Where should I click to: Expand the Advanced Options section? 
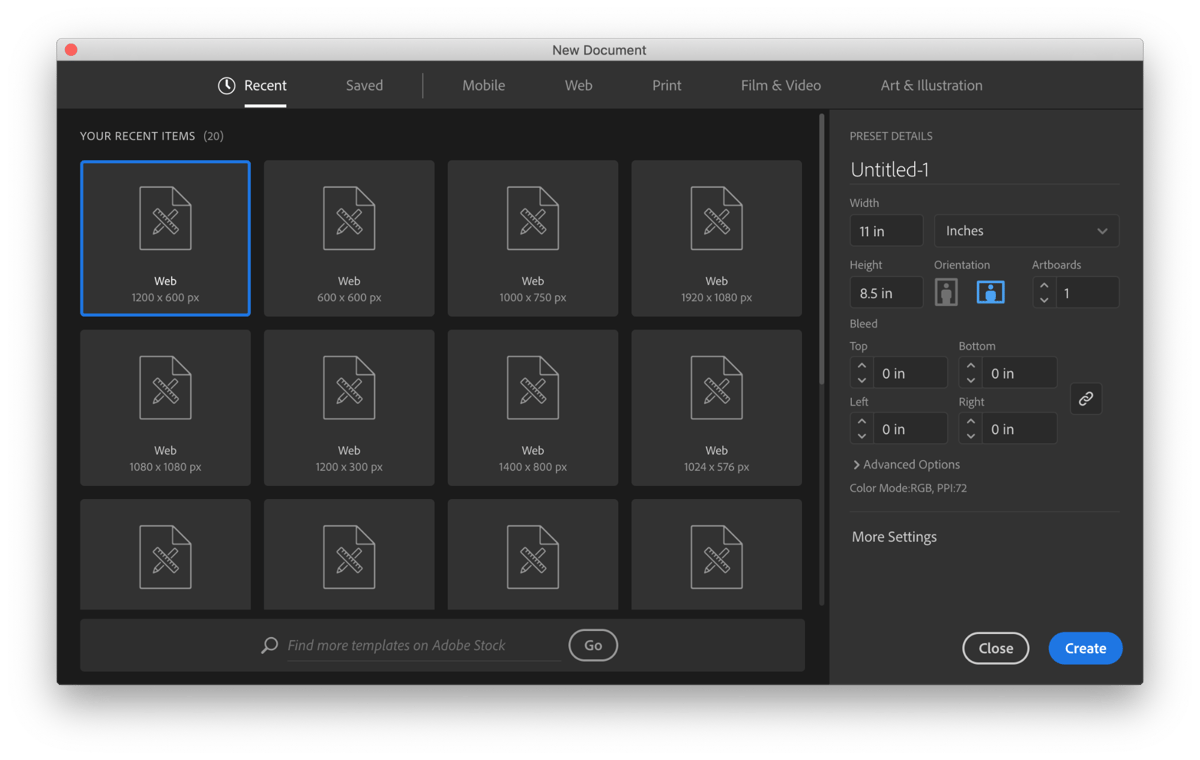pos(905,464)
